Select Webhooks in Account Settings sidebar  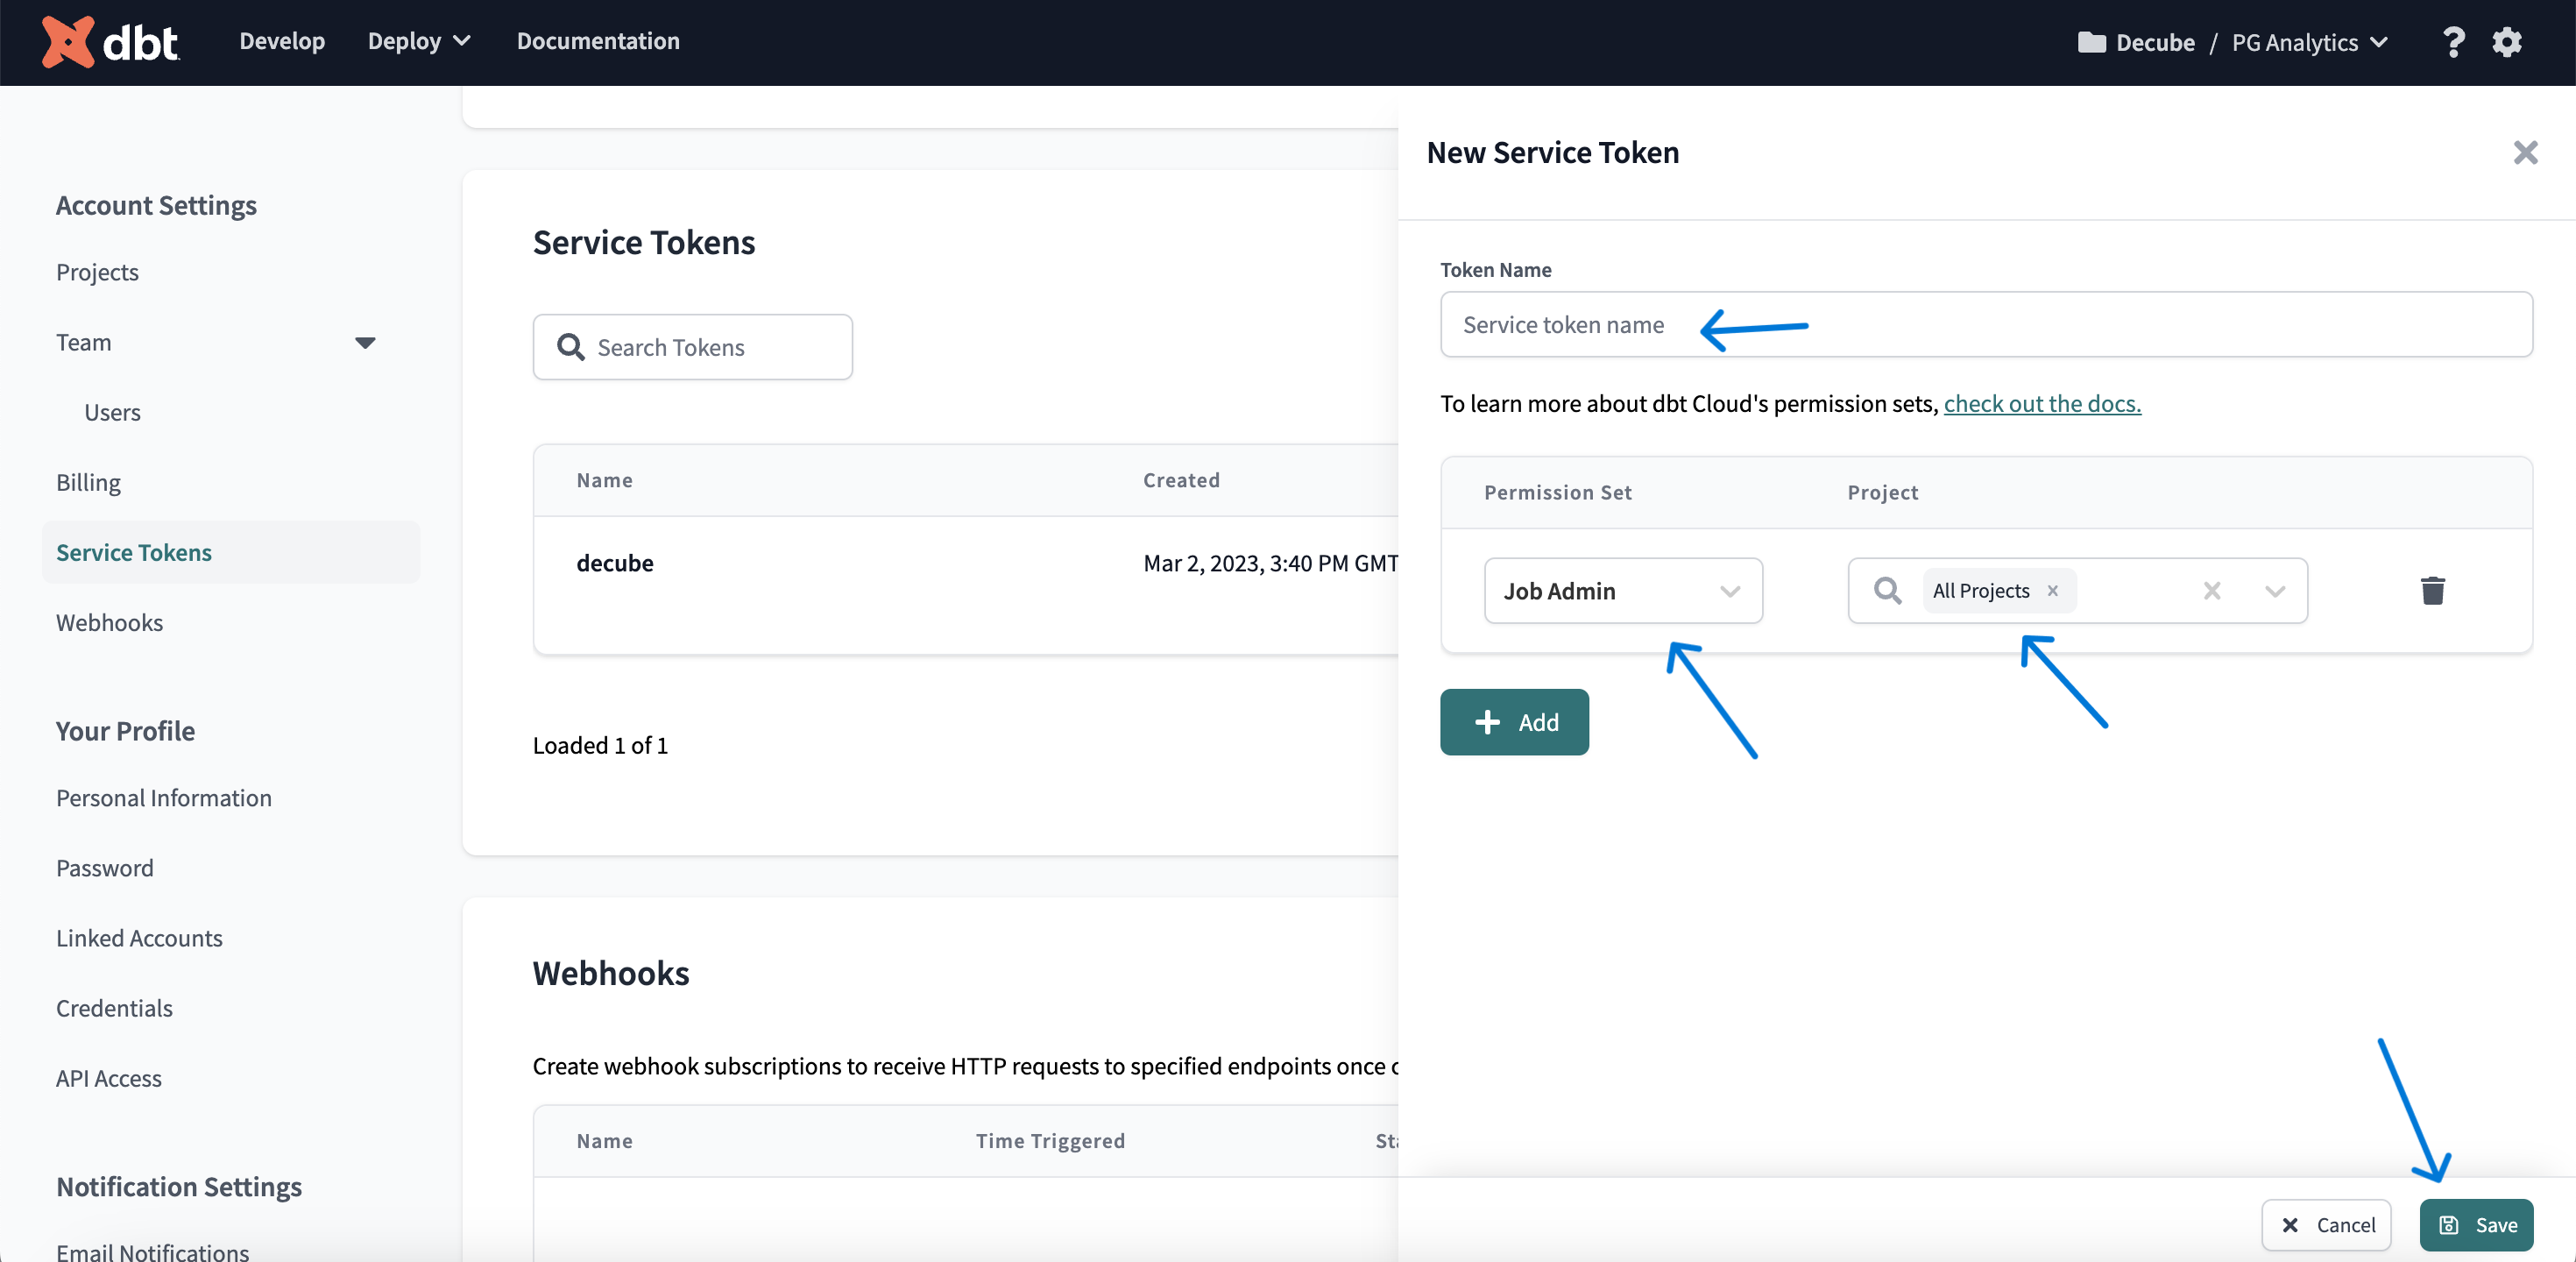109,622
